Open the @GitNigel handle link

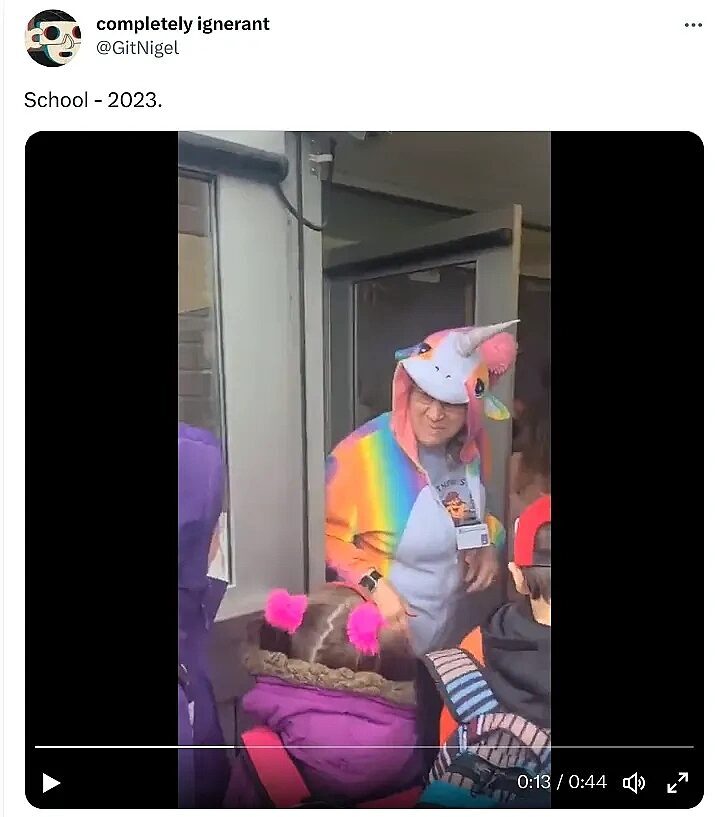click(x=138, y=48)
